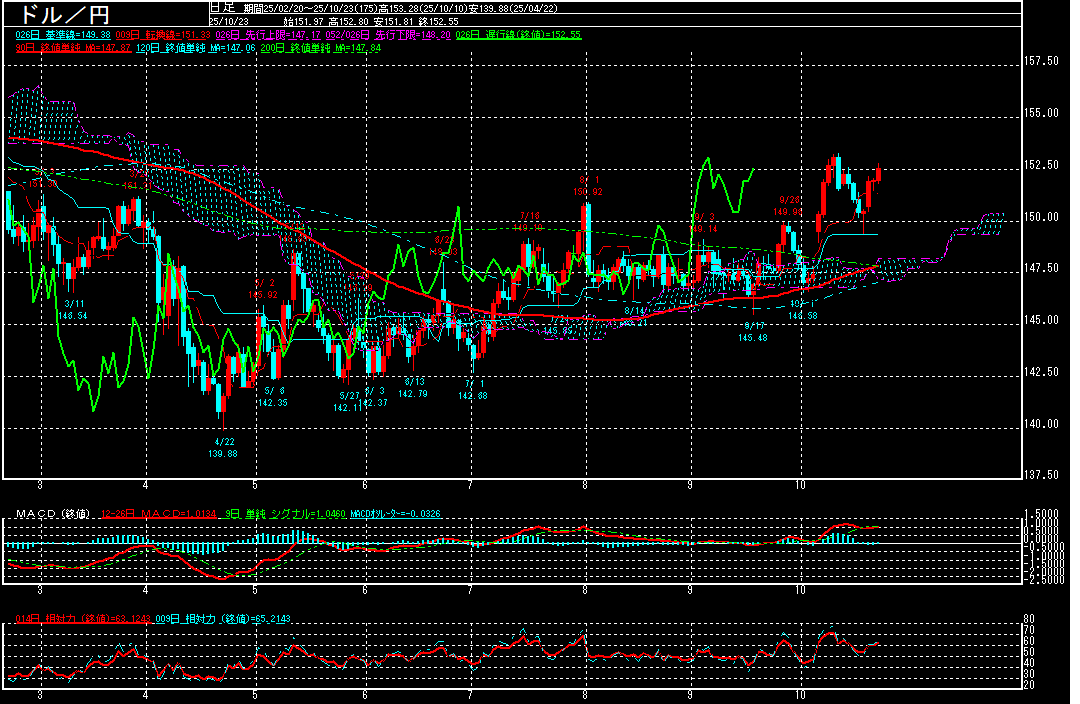Click the ドル／円 chart title
Screen dimensions: 1080x704
(x=66, y=14)
